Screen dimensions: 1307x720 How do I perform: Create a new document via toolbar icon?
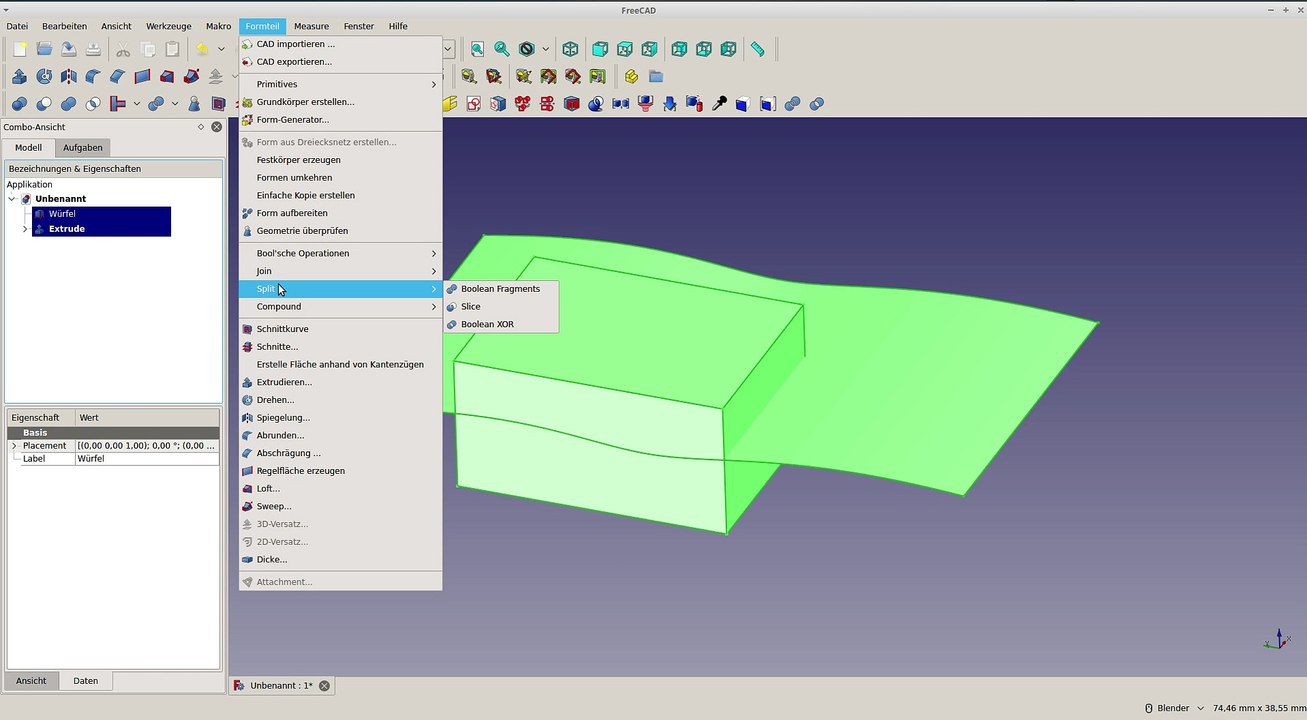pos(19,49)
